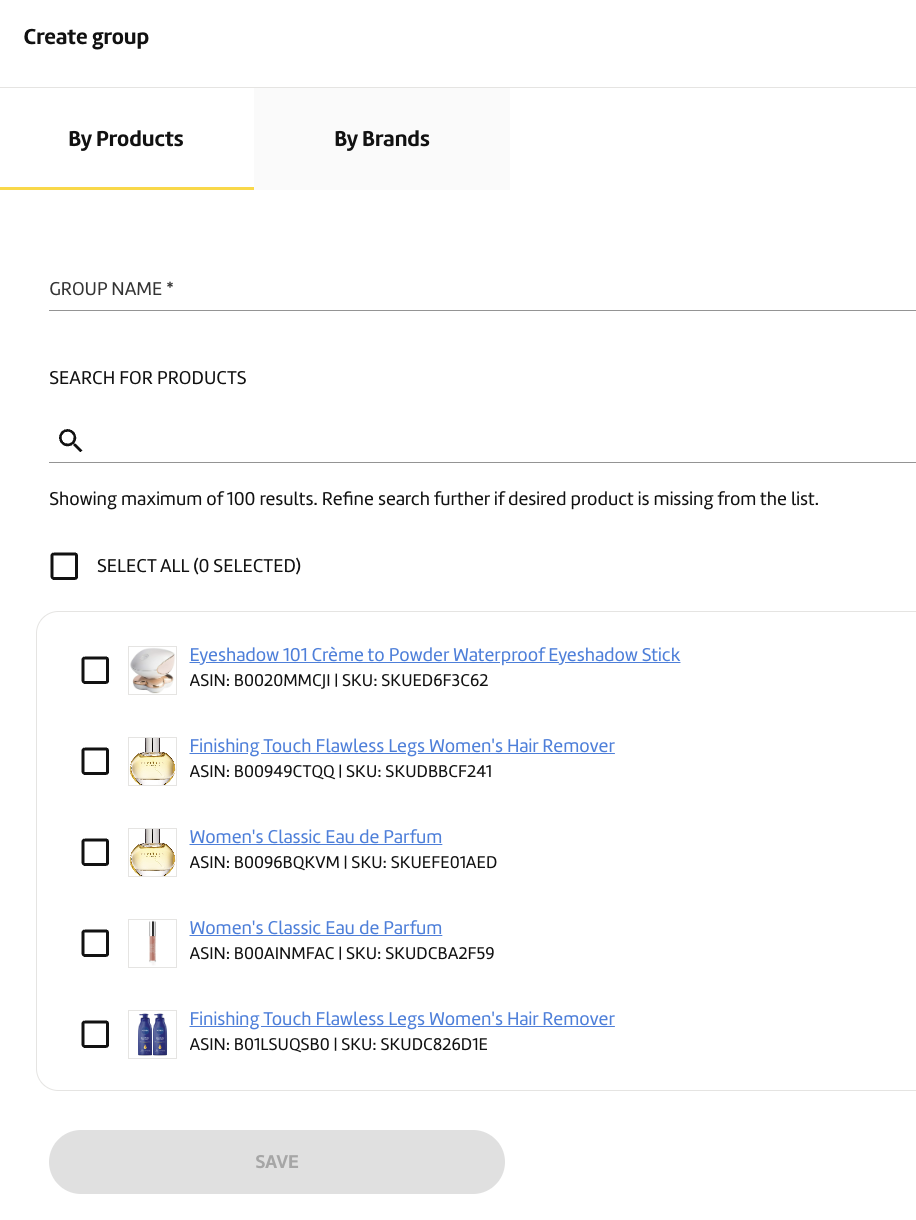
Task: Click the second perfume bottle thumbnail
Action: (152, 852)
